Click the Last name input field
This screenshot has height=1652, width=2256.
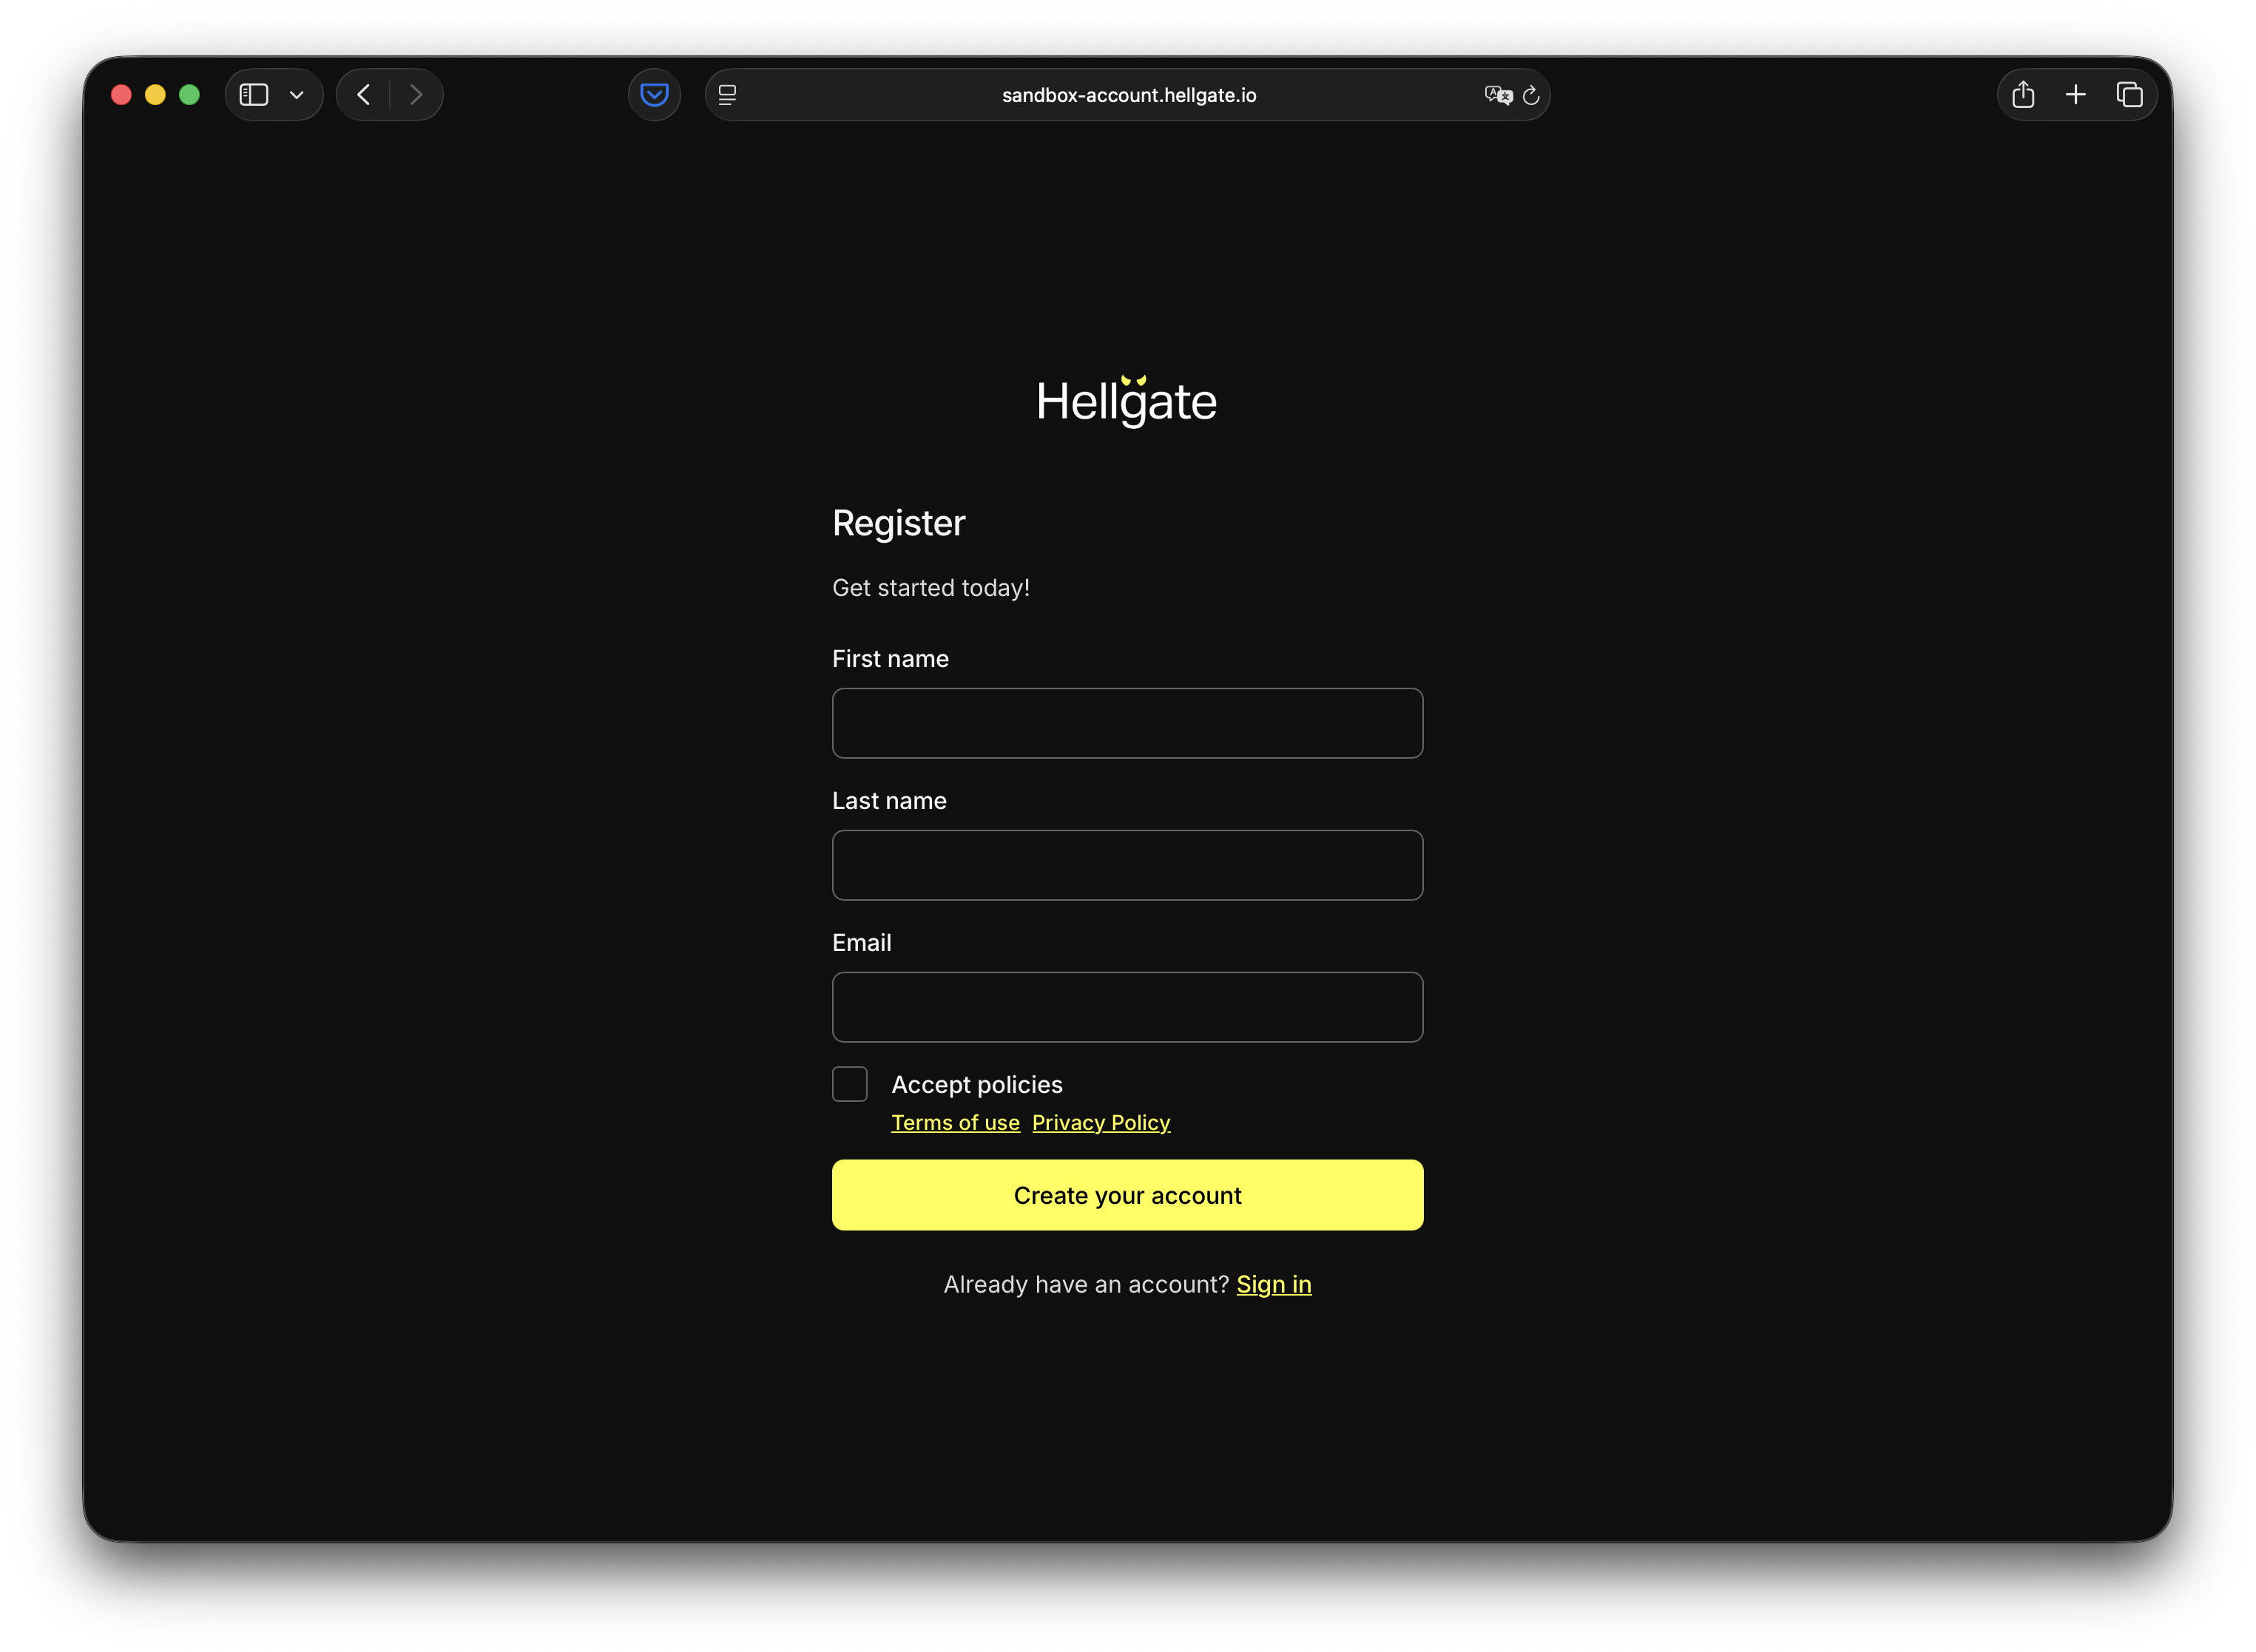pos(1127,864)
